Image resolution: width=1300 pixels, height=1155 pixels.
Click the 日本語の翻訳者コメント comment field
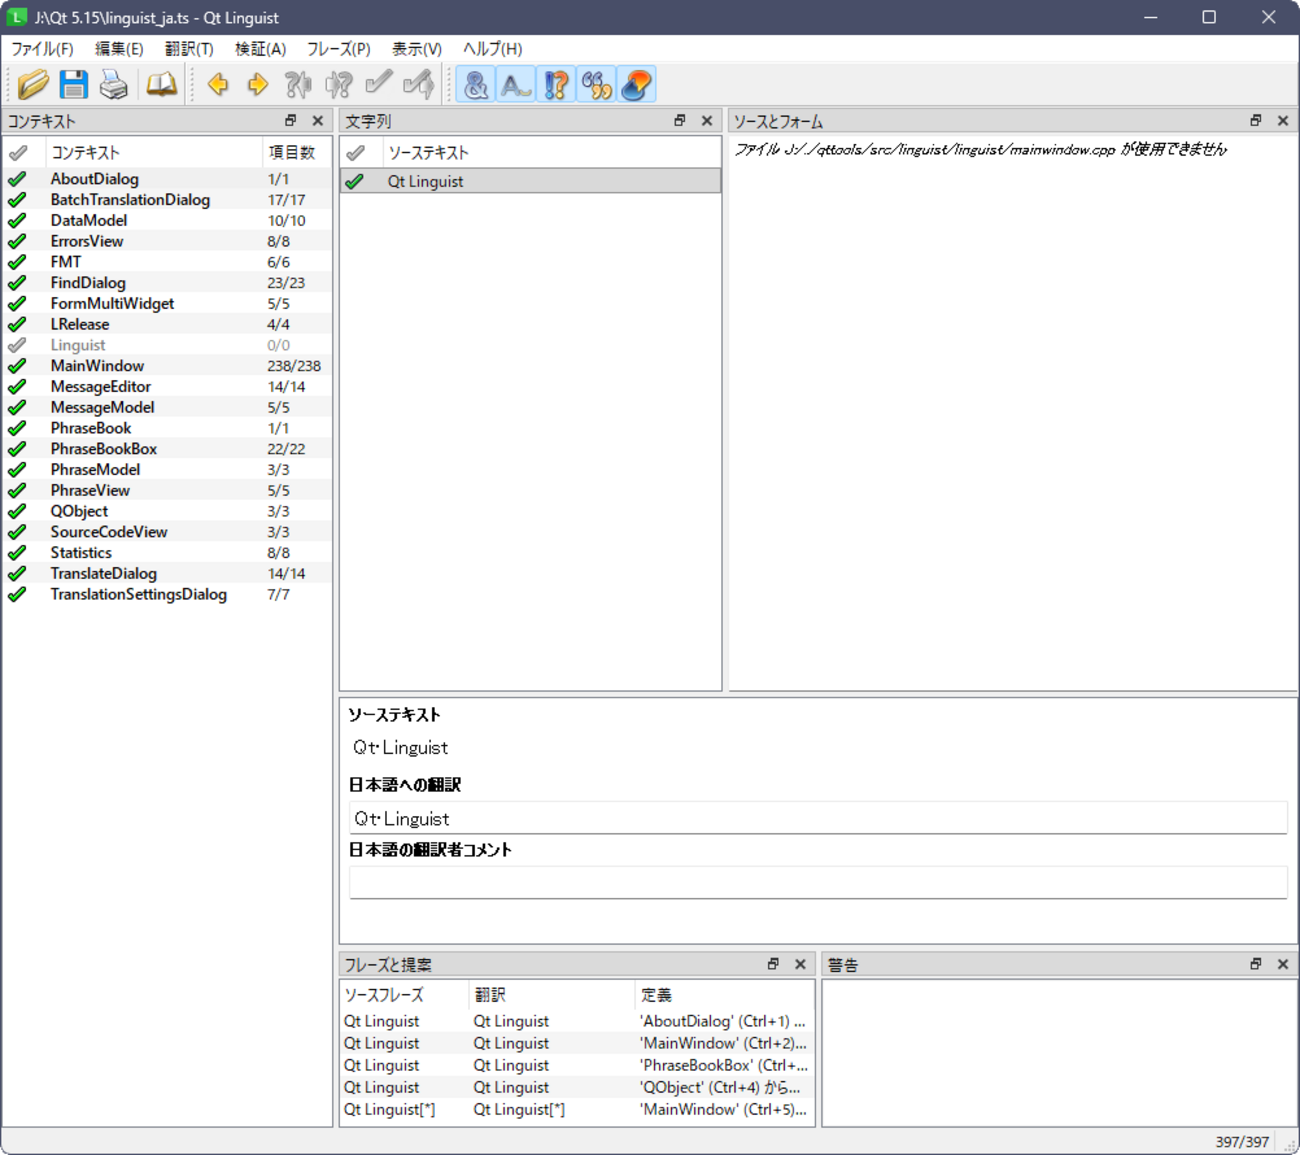pyautogui.click(x=818, y=882)
